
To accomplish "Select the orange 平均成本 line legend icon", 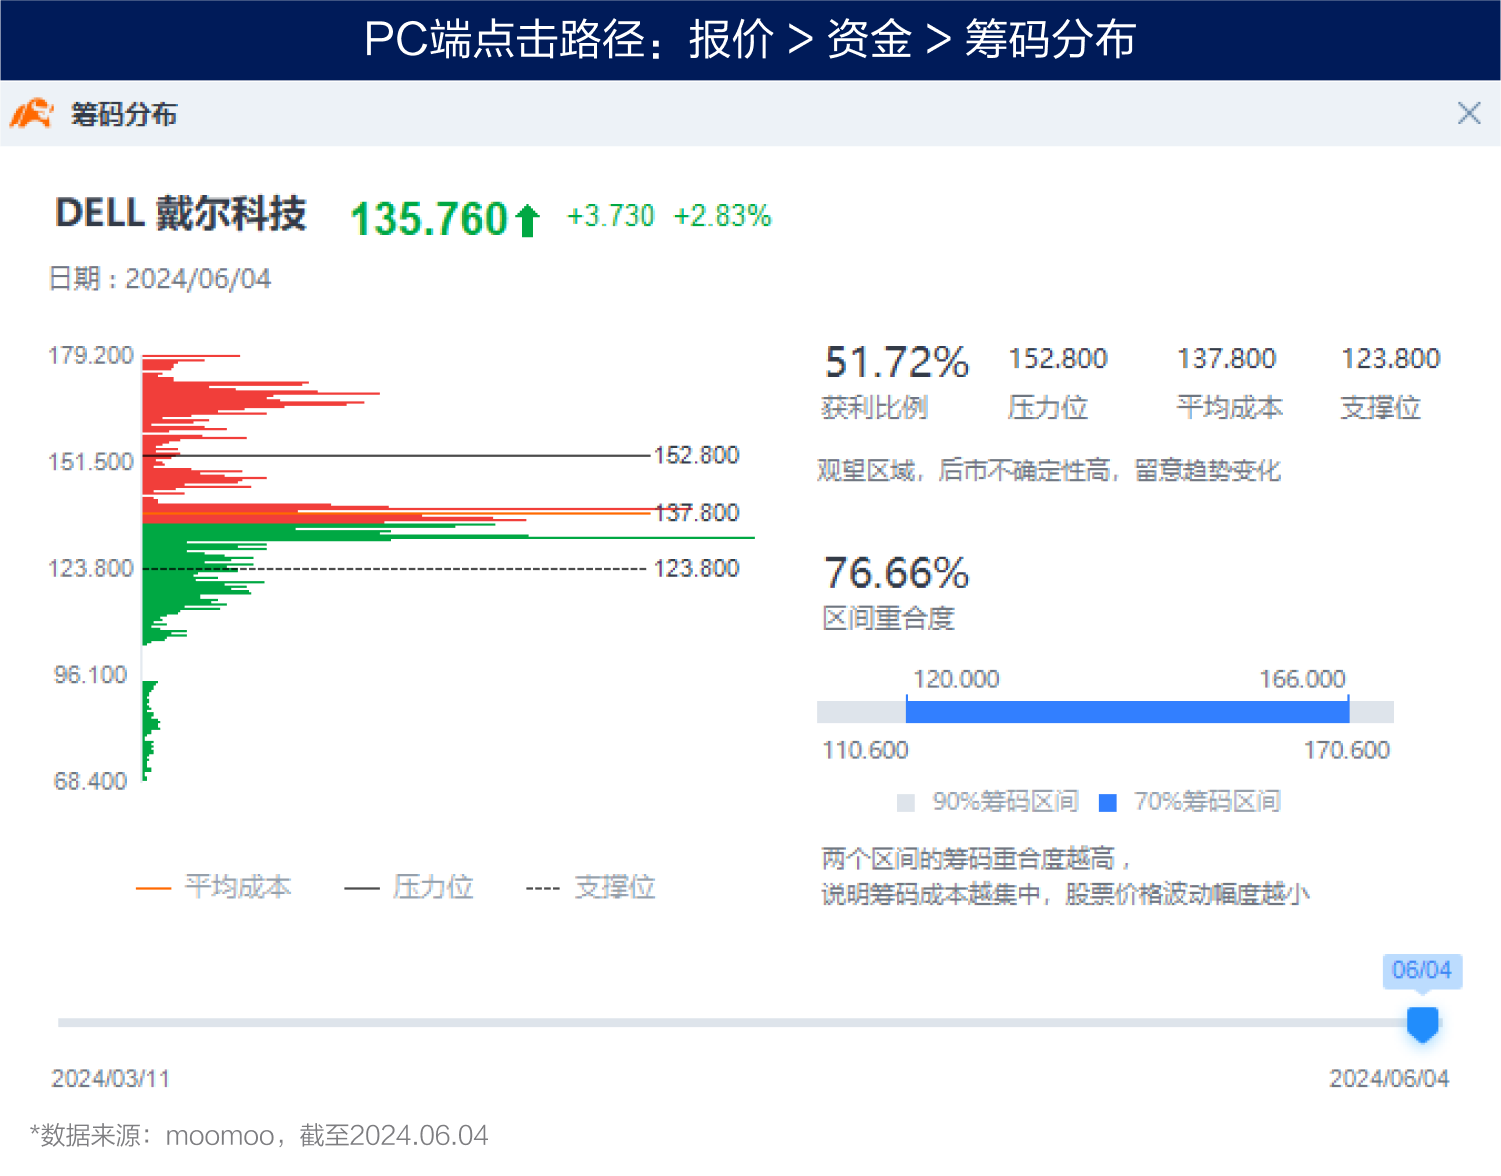I will (155, 887).
